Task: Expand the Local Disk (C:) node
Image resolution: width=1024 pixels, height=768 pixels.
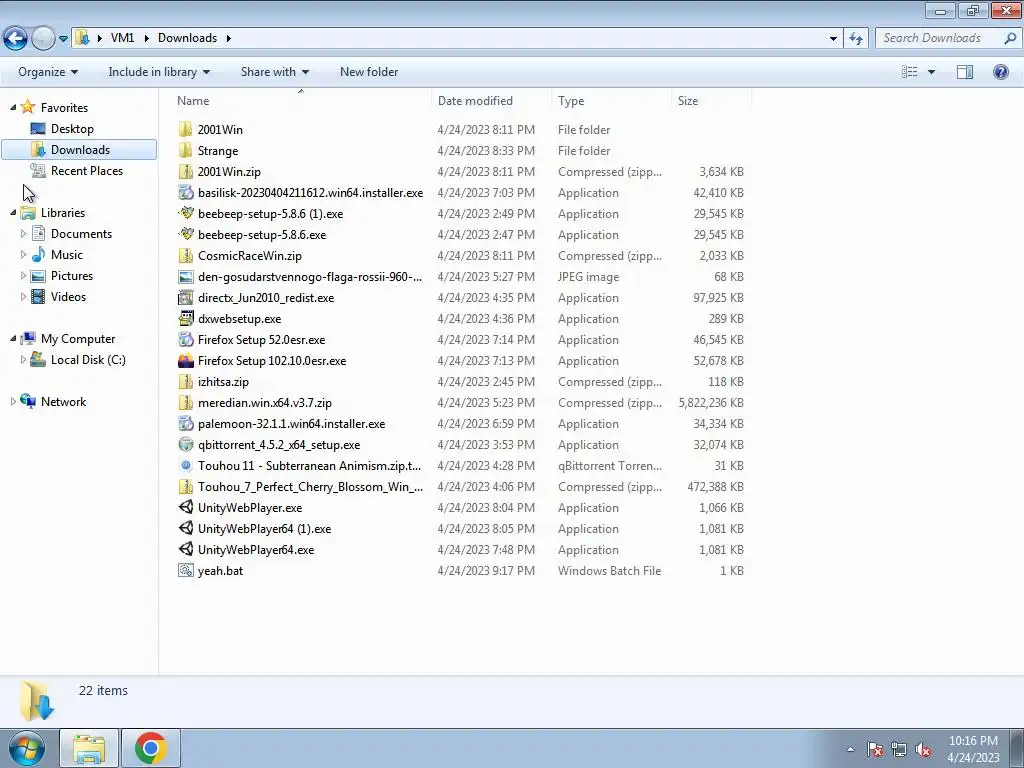Action: coord(23,360)
